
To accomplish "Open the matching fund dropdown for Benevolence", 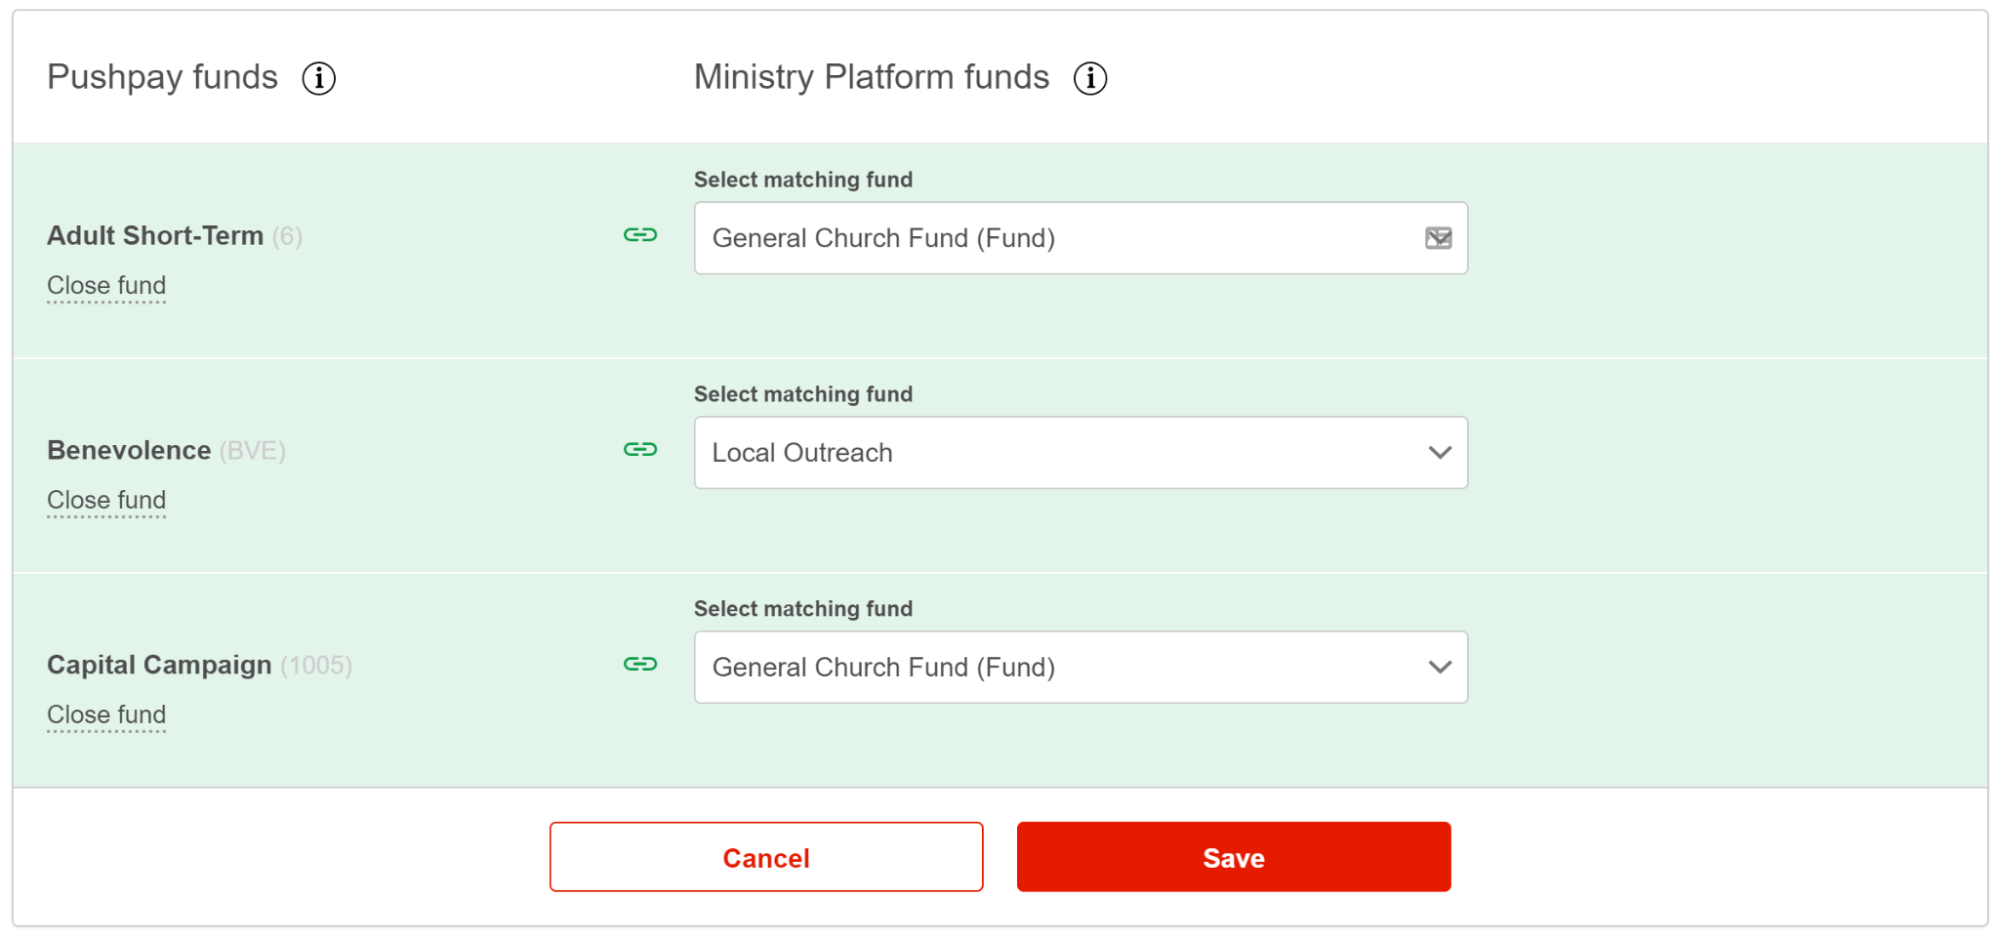I will pos(1080,452).
